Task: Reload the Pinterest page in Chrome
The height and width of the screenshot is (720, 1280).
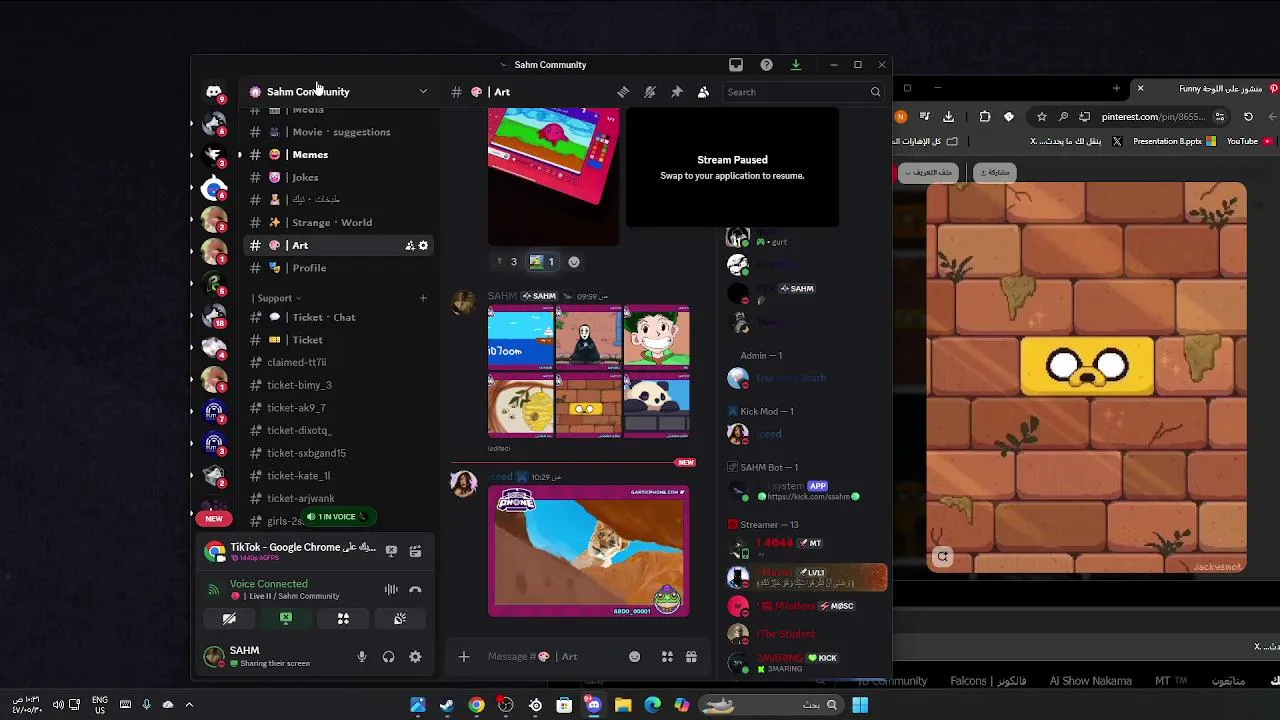Action: click(x=1248, y=117)
